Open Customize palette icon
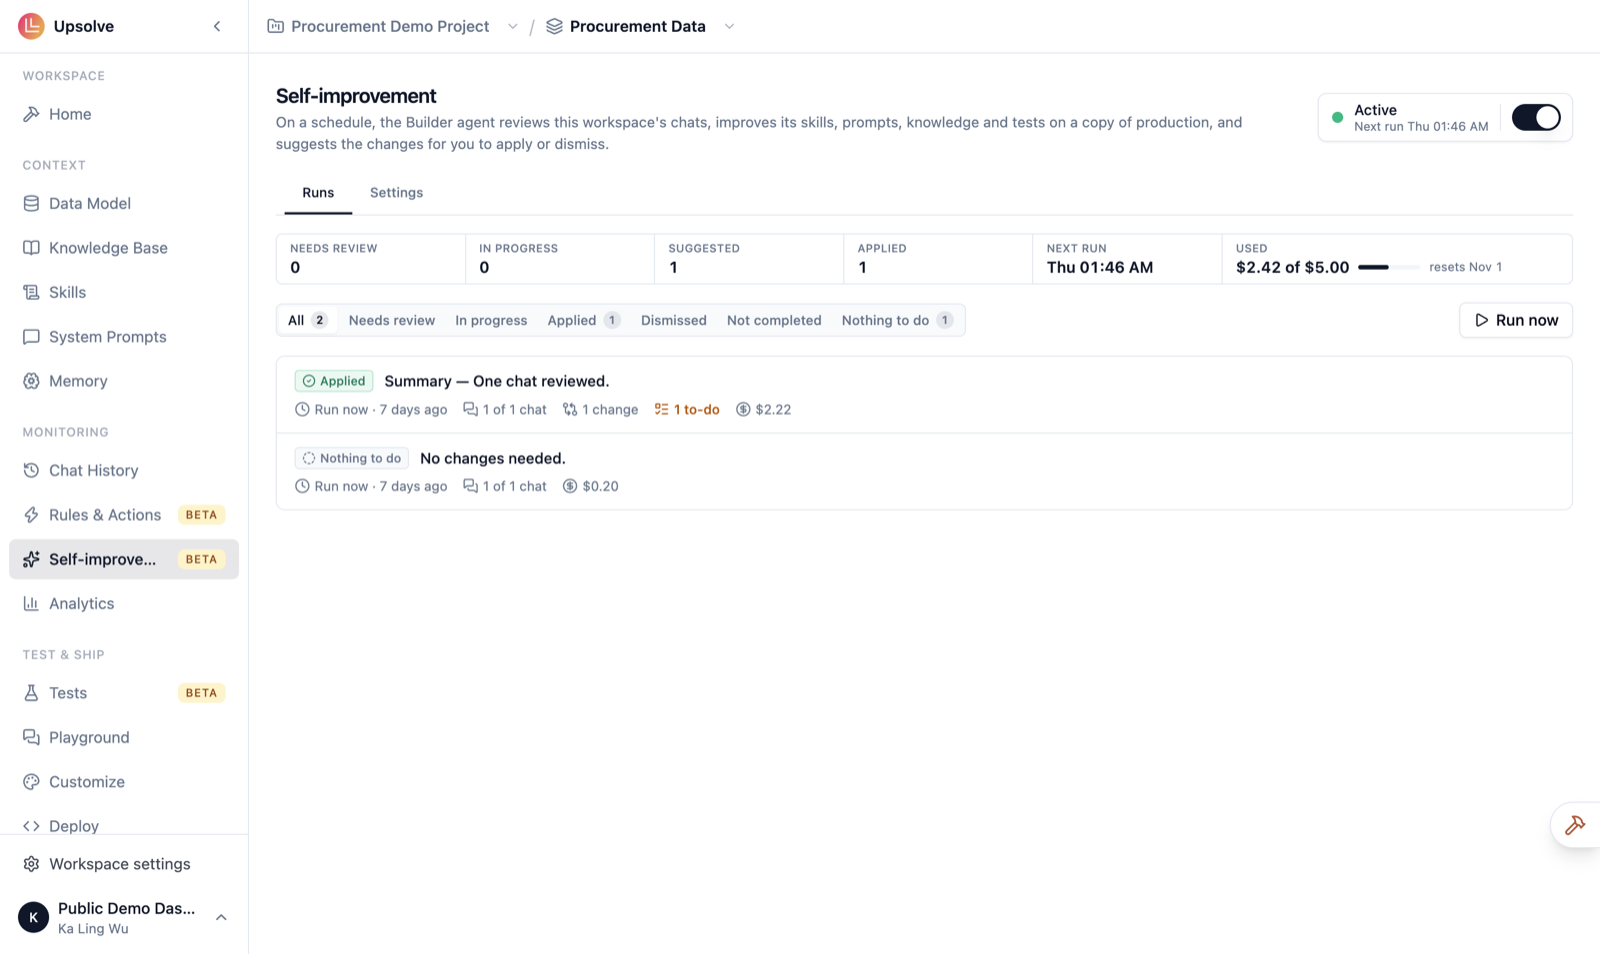Viewport: 1600px width, 954px height. 31,782
